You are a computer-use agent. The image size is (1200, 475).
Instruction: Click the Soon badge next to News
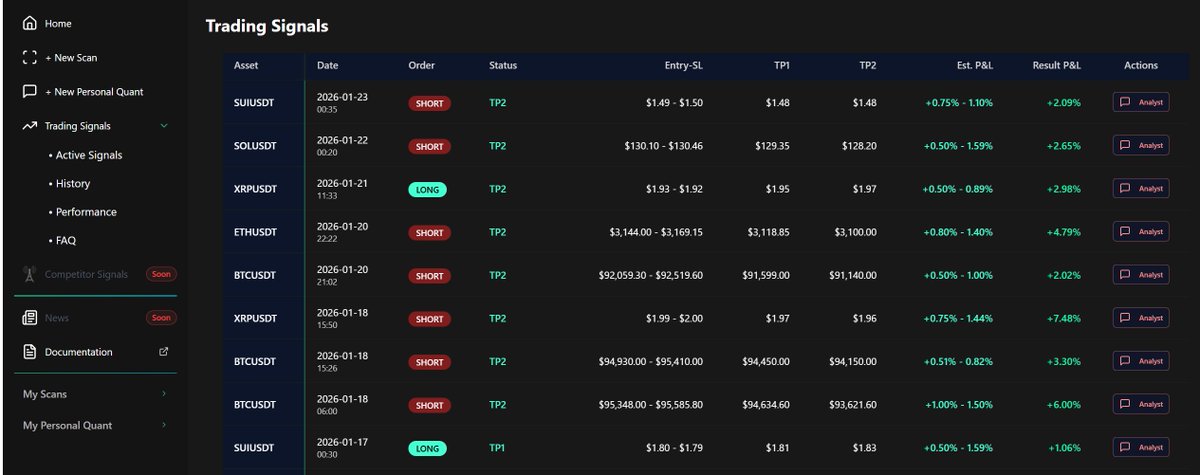point(161,318)
